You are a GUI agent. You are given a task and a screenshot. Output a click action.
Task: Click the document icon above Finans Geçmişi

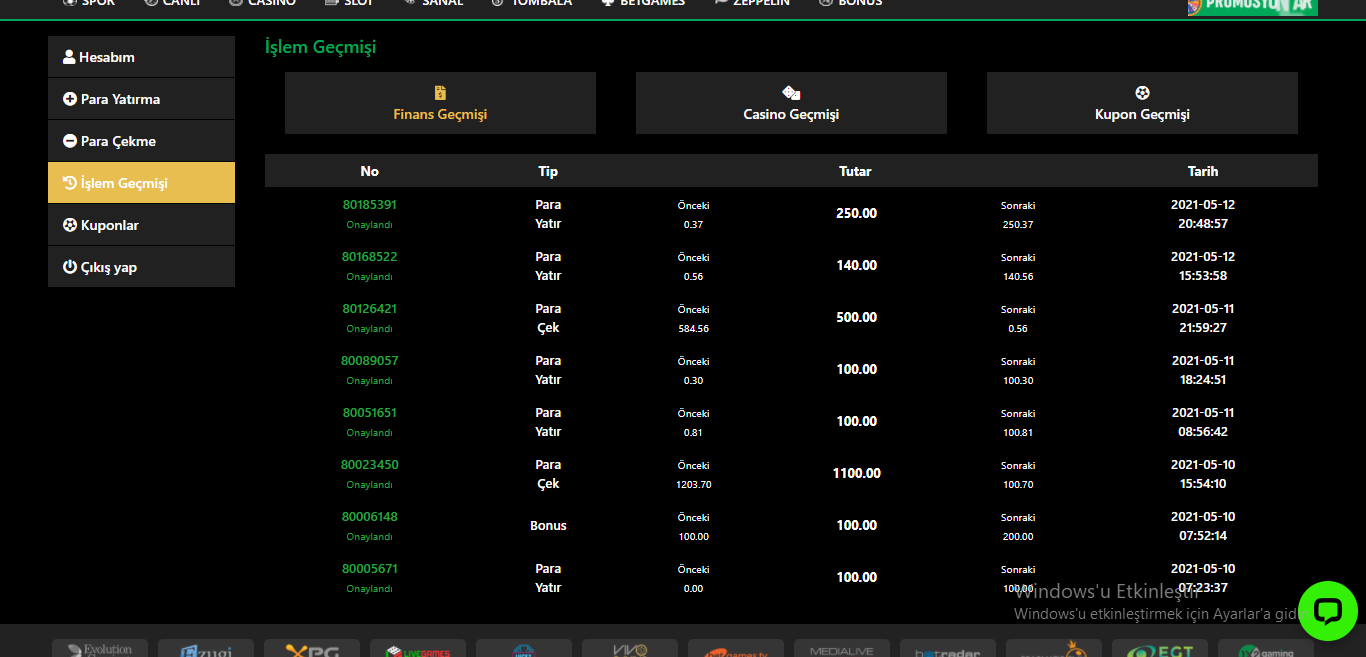440,93
